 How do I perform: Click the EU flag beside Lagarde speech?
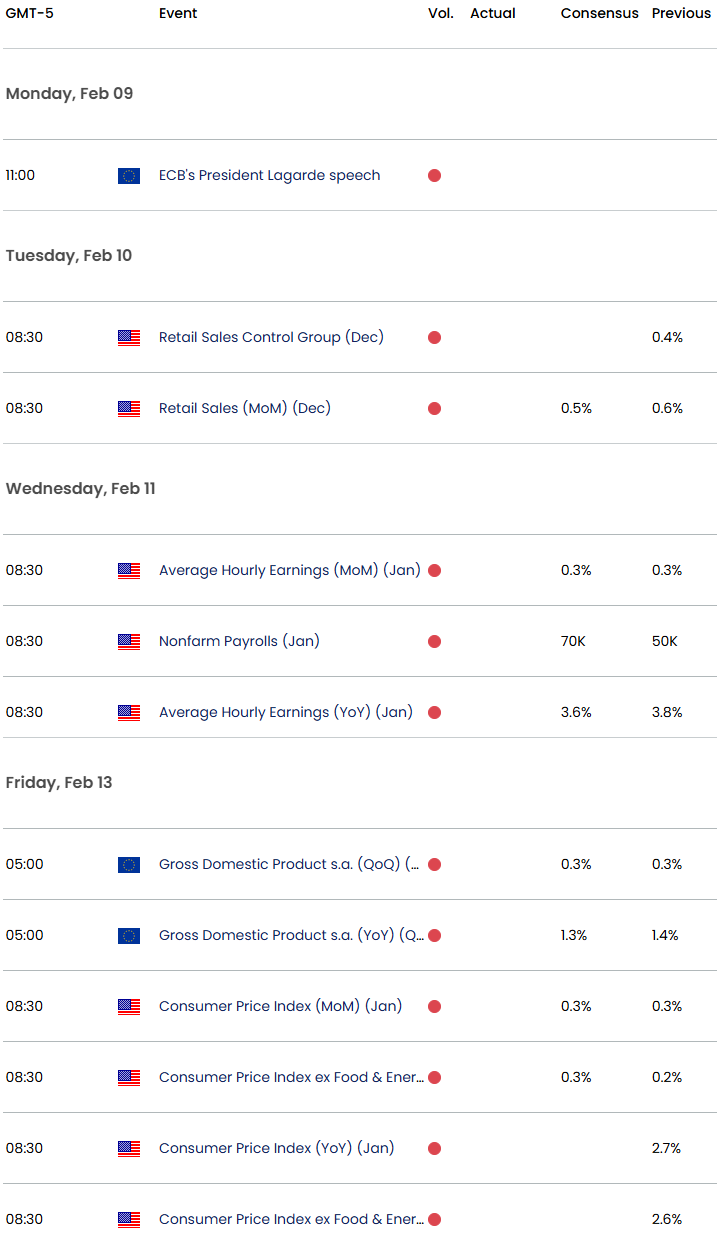pos(129,176)
